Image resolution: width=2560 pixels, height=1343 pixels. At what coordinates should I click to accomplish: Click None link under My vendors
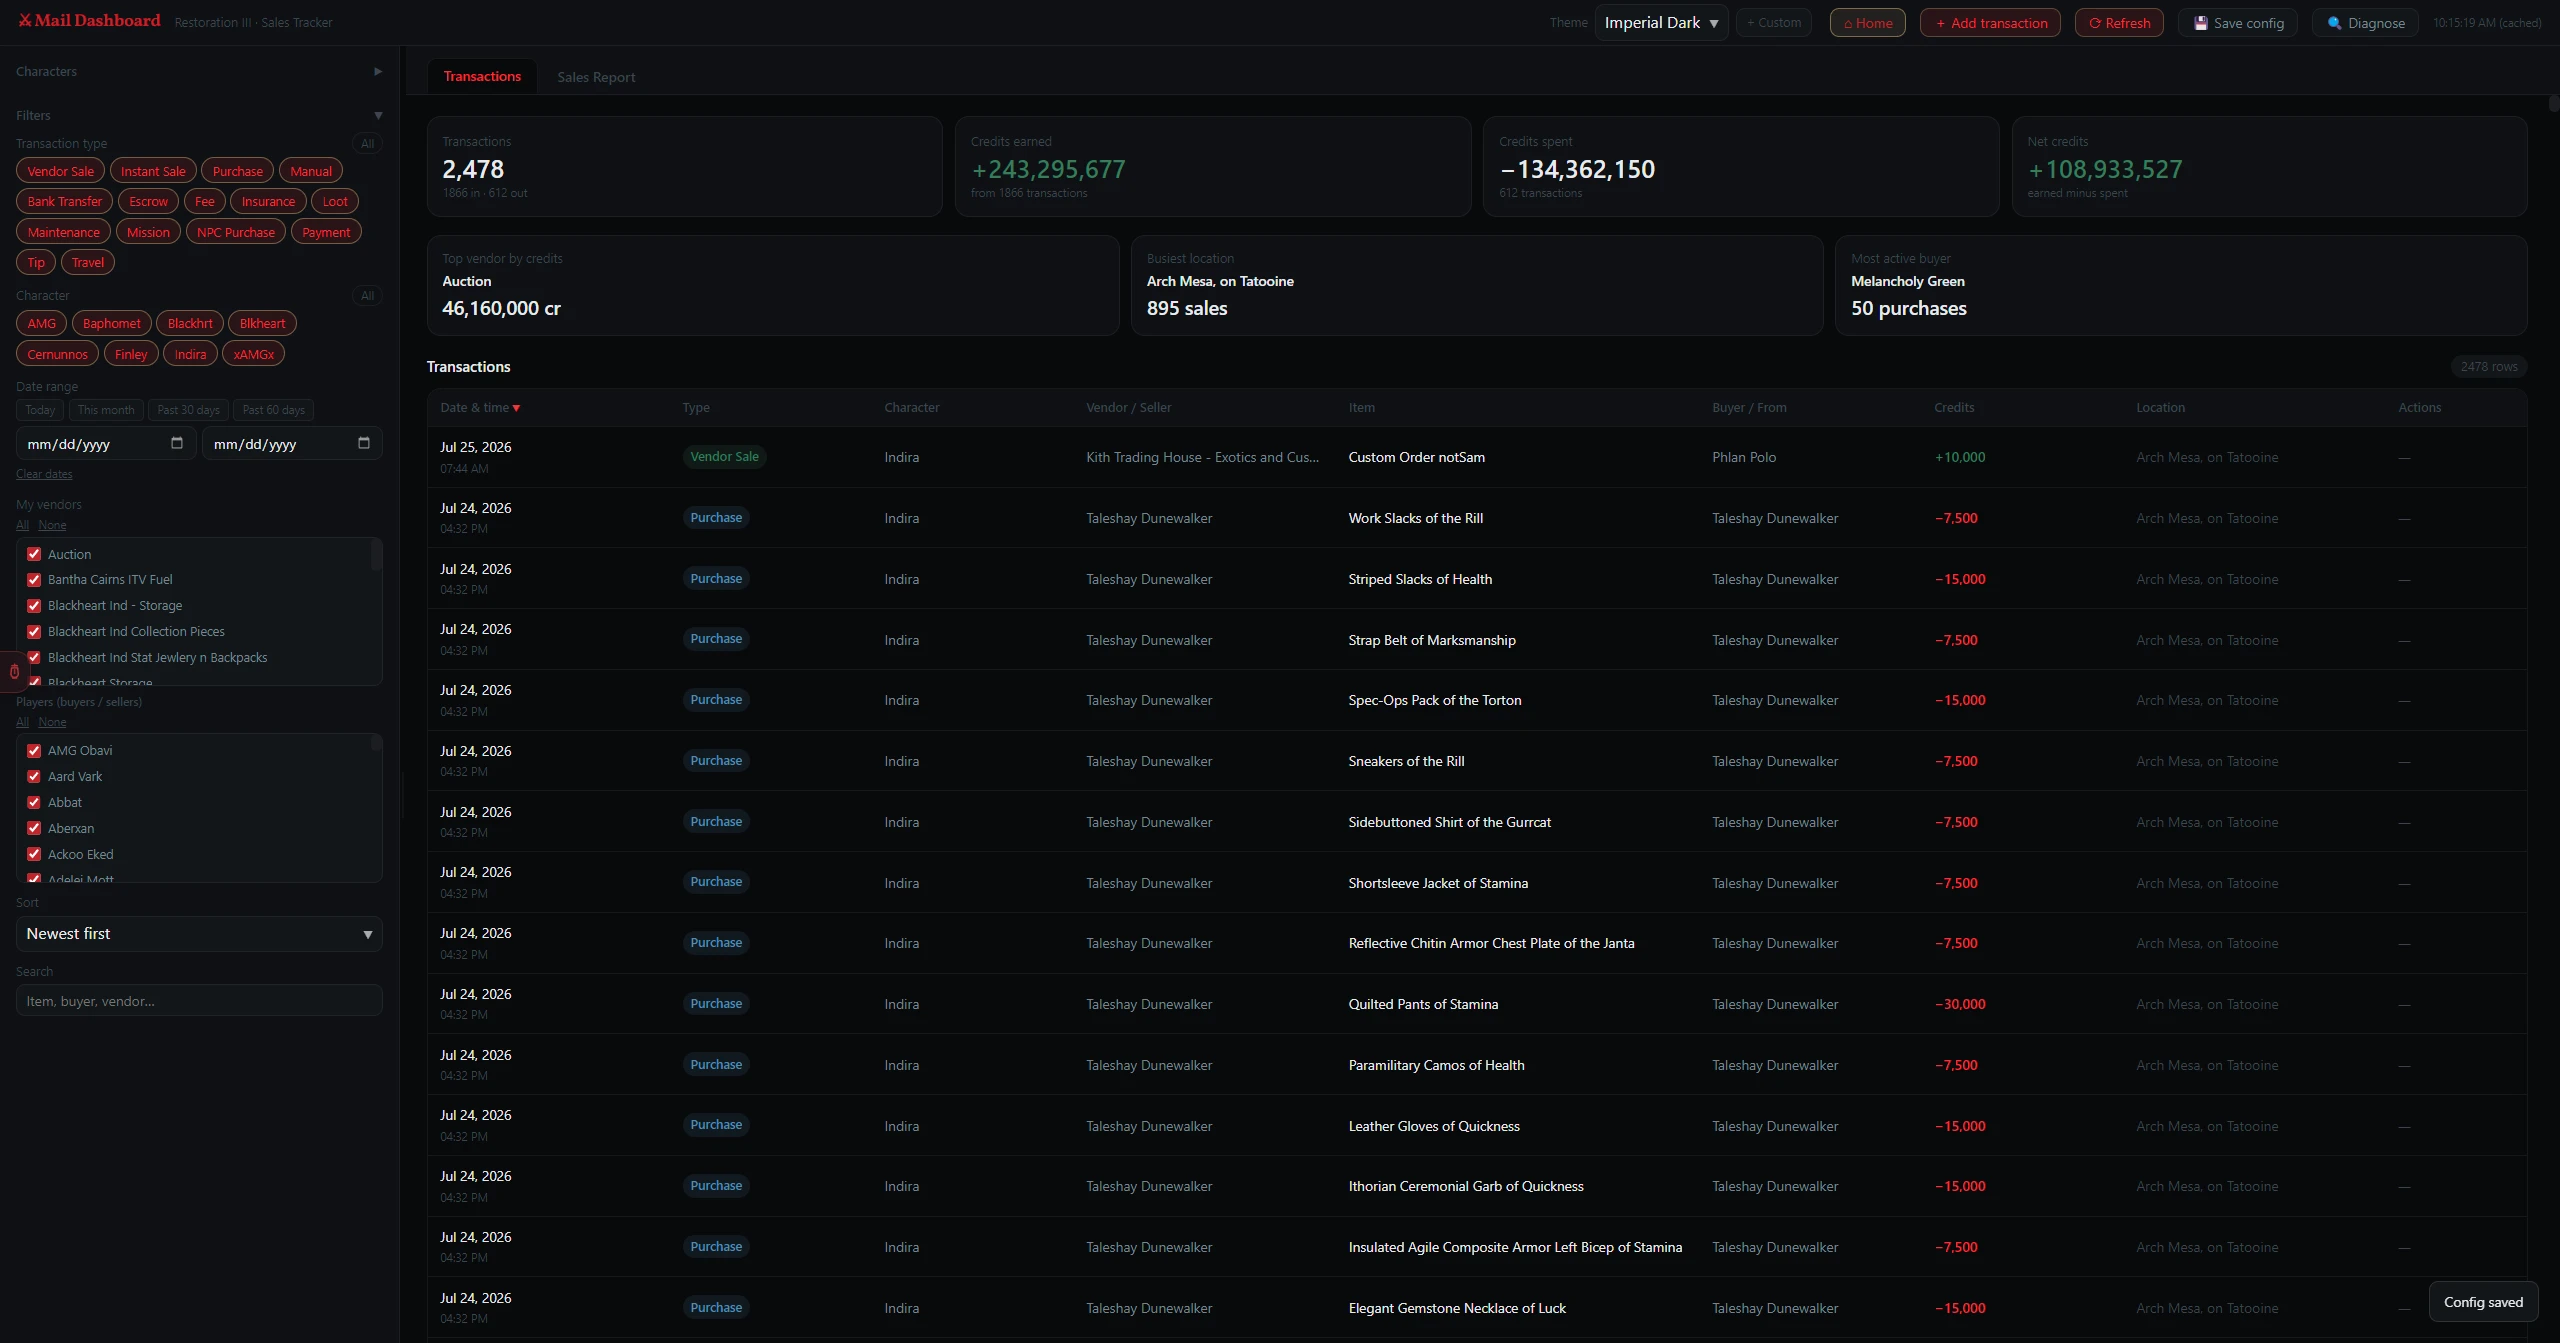[52, 525]
